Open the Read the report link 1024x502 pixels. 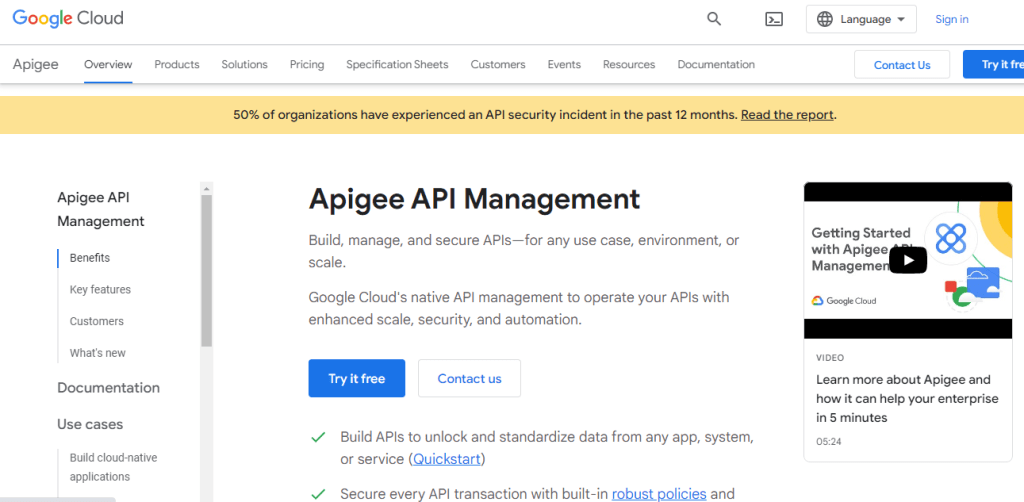[787, 115]
